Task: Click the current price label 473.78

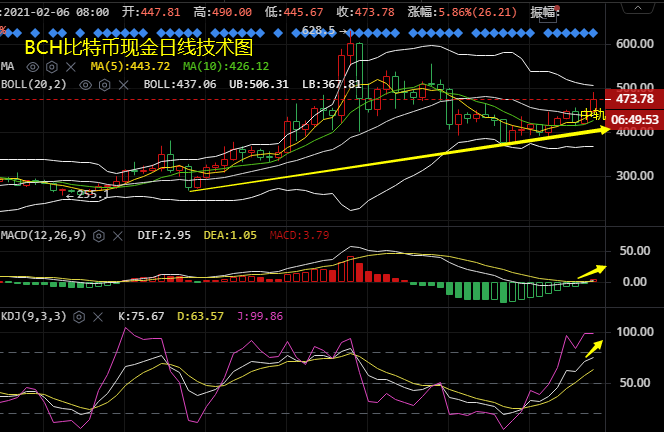Action: 635,99
